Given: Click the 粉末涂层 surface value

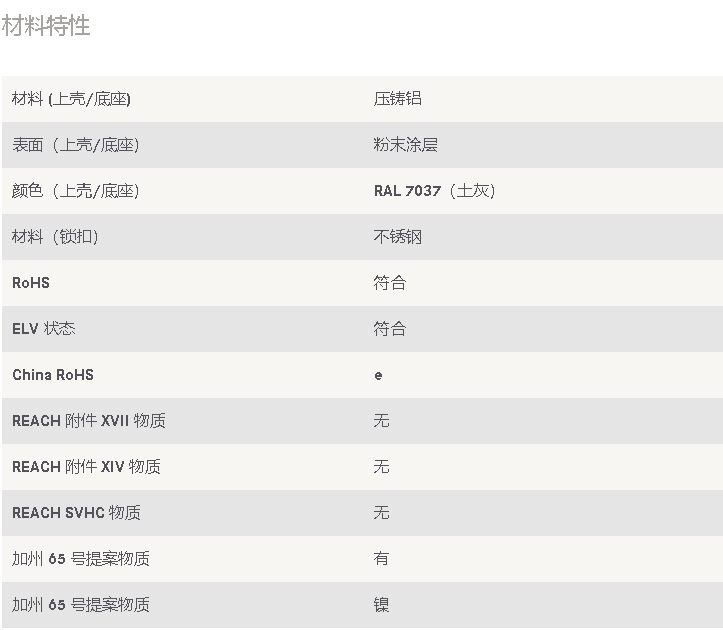Looking at the screenshot, I should 405,145.
